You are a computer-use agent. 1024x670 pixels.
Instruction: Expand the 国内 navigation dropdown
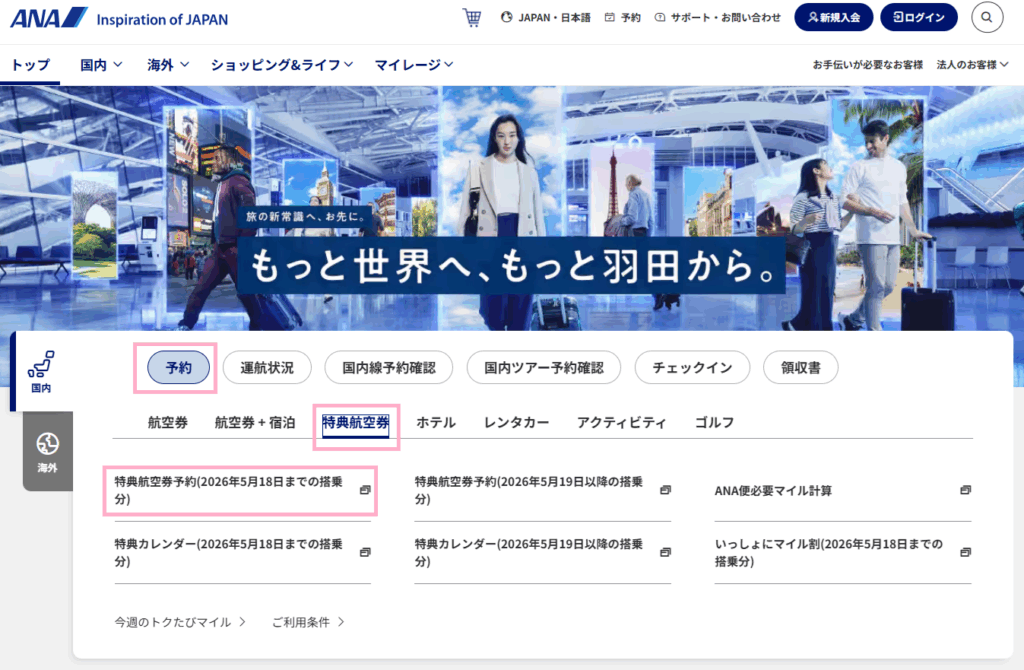[101, 65]
